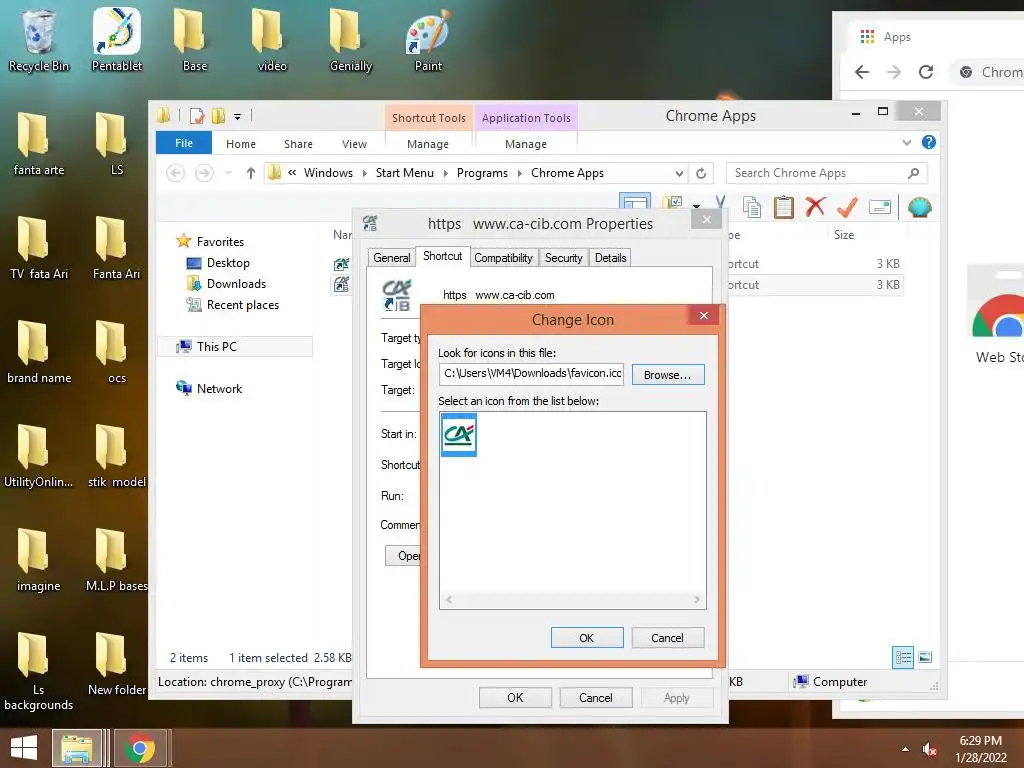1024x768 pixels.
Task: Click the Windows Start button
Action: 24,748
